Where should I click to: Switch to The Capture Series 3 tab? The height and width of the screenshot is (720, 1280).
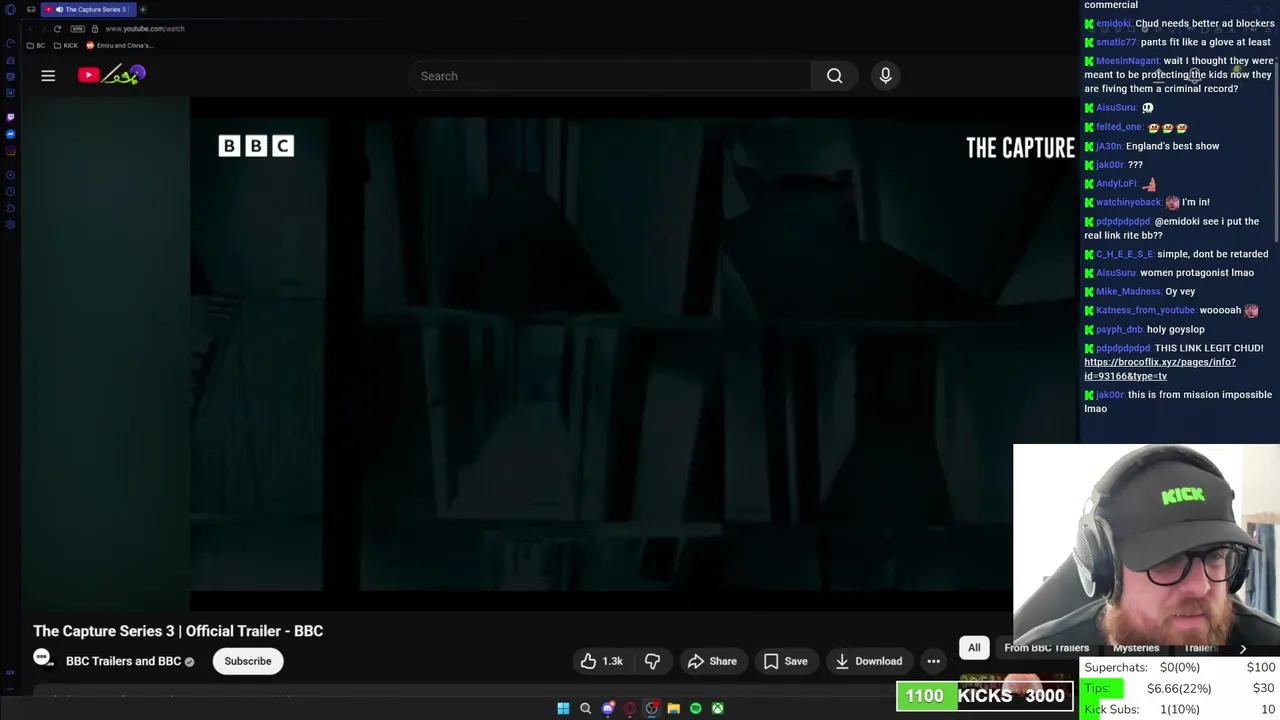click(x=88, y=9)
